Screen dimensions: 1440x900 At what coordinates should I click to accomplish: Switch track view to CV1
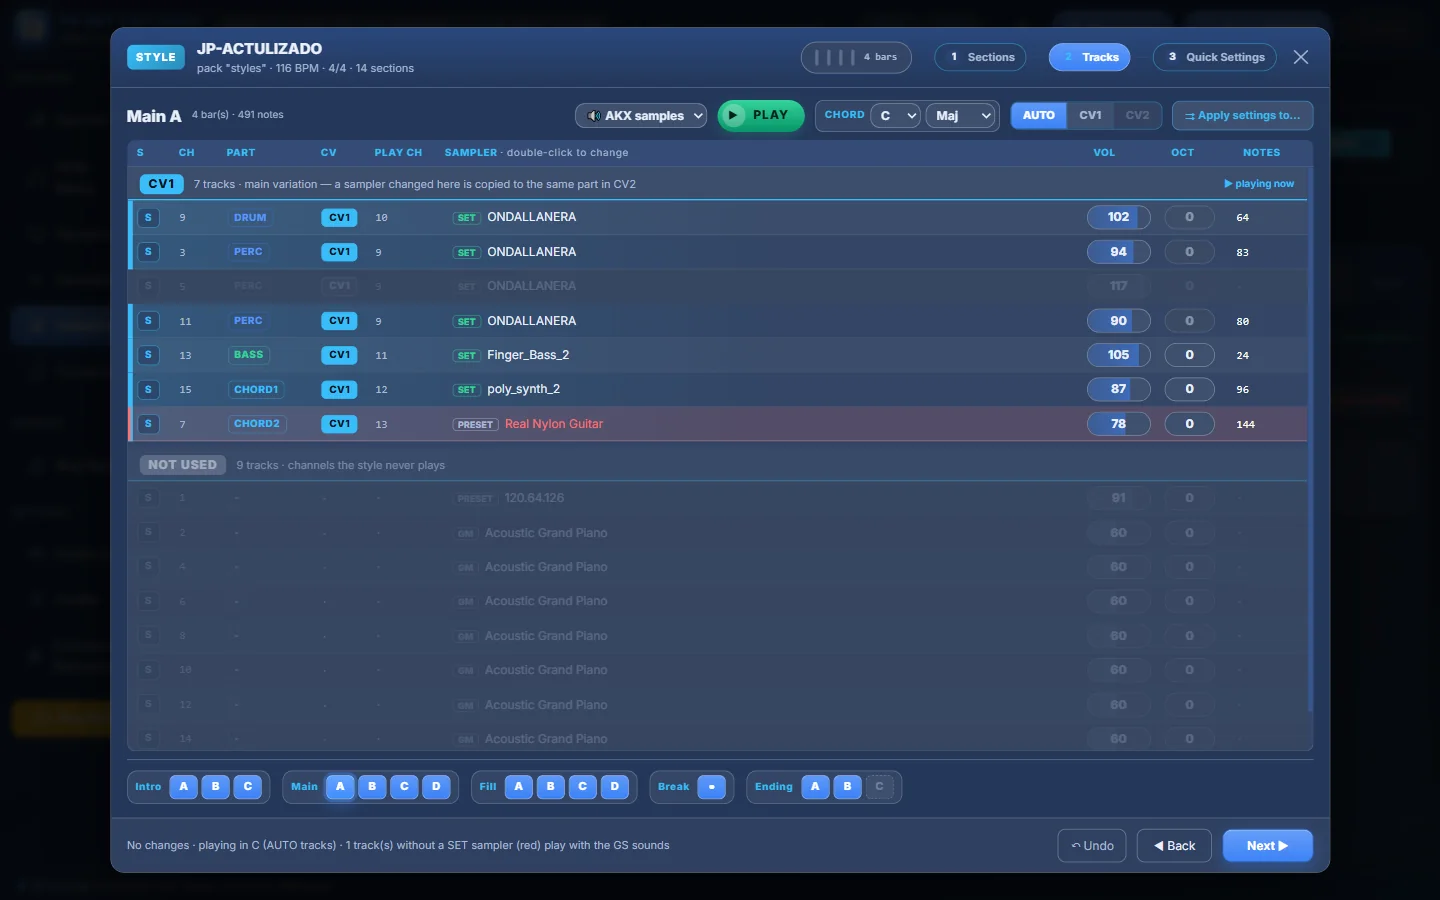pyautogui.click(x=1090, y=115)
